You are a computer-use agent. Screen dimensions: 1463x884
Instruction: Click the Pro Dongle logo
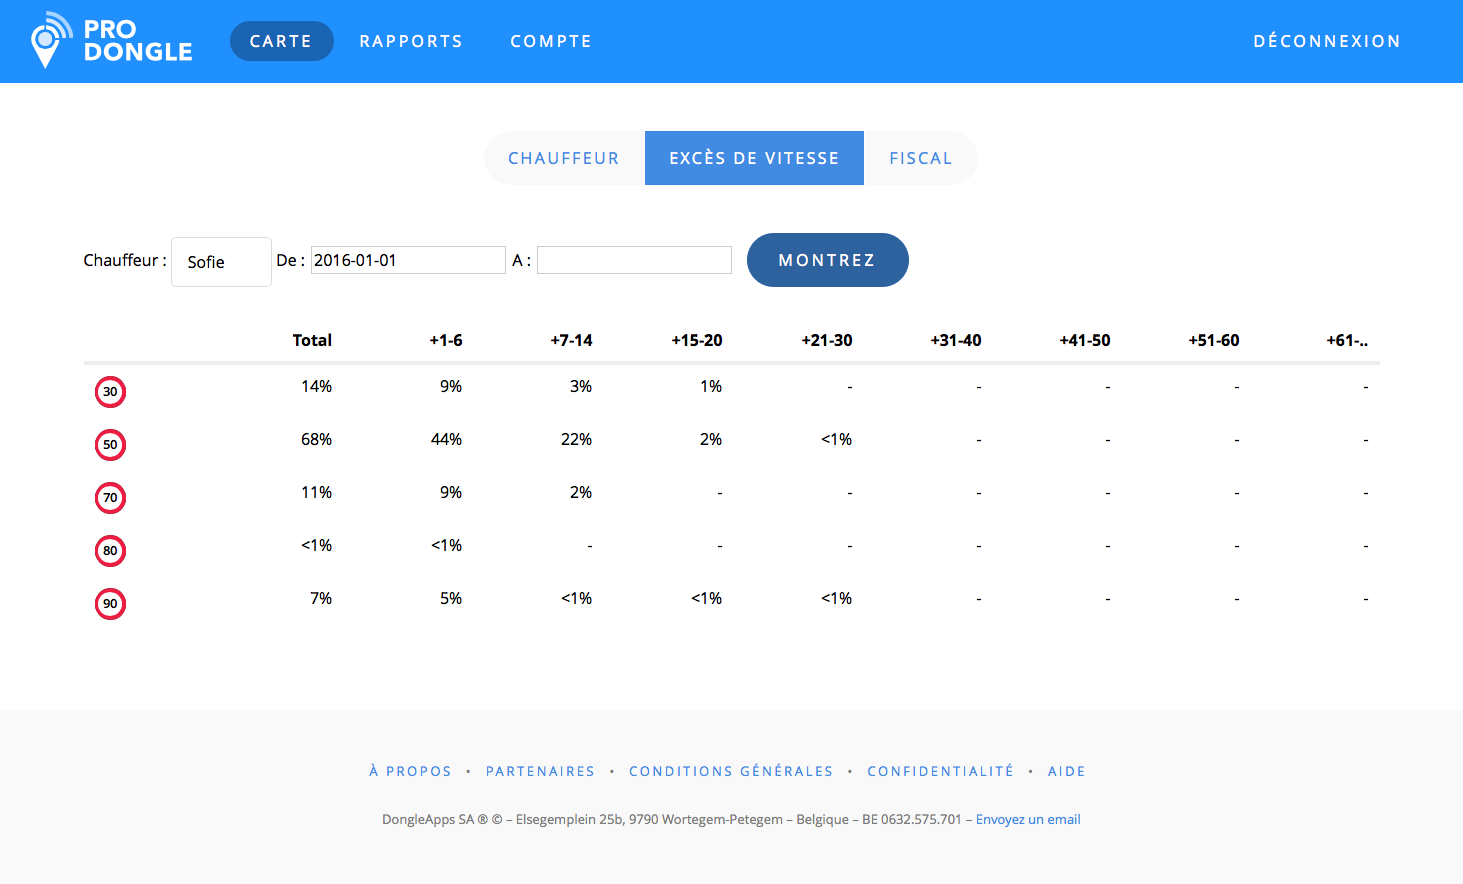click(111, 41)
